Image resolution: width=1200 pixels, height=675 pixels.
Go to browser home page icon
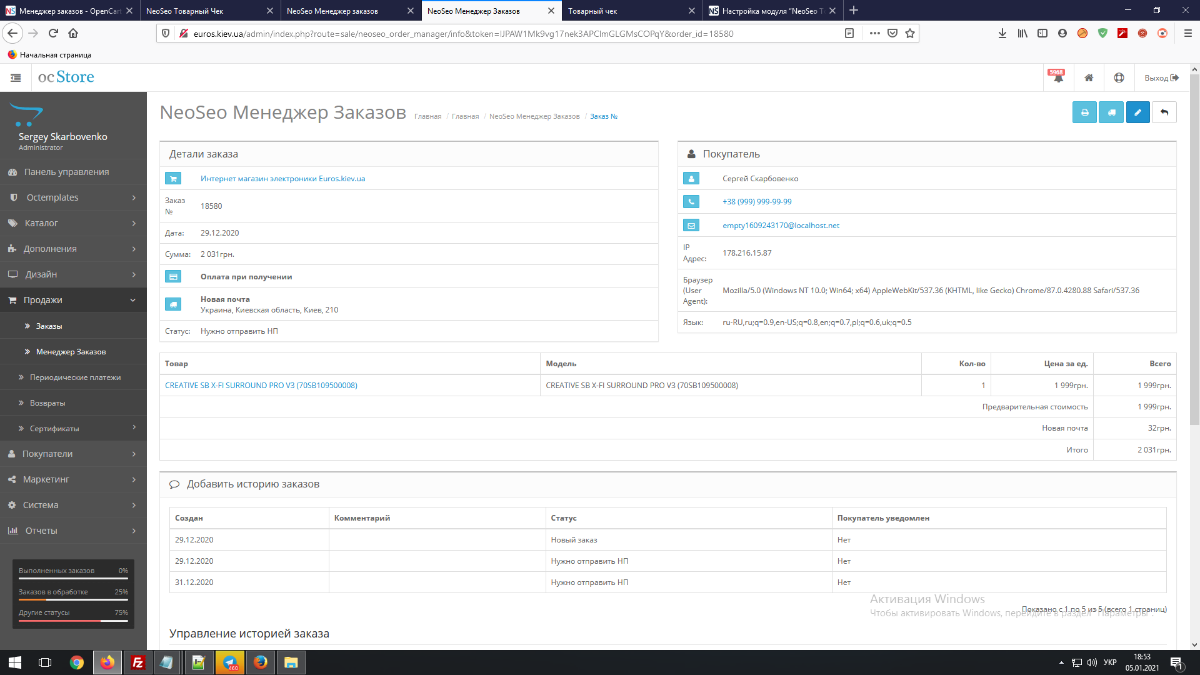73,33
